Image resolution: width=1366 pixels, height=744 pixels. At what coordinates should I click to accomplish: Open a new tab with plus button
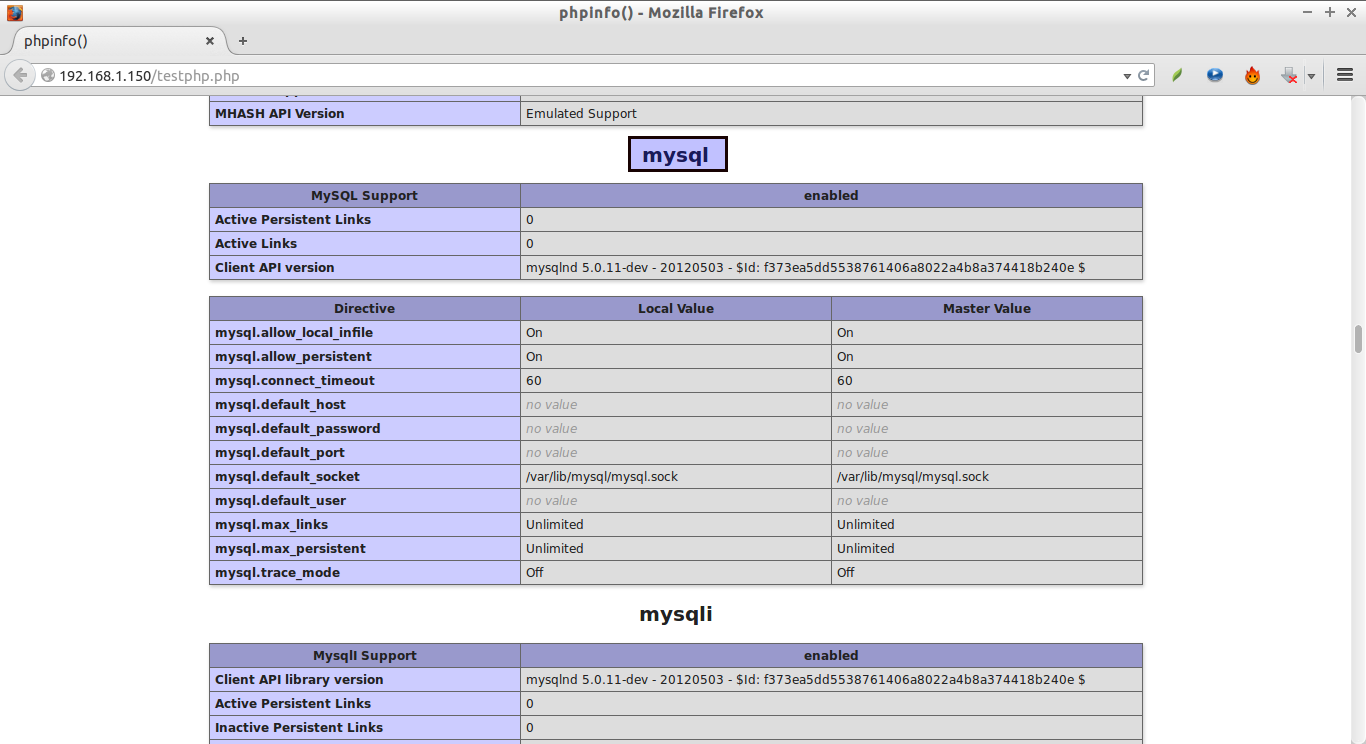[x=242, y=41]
